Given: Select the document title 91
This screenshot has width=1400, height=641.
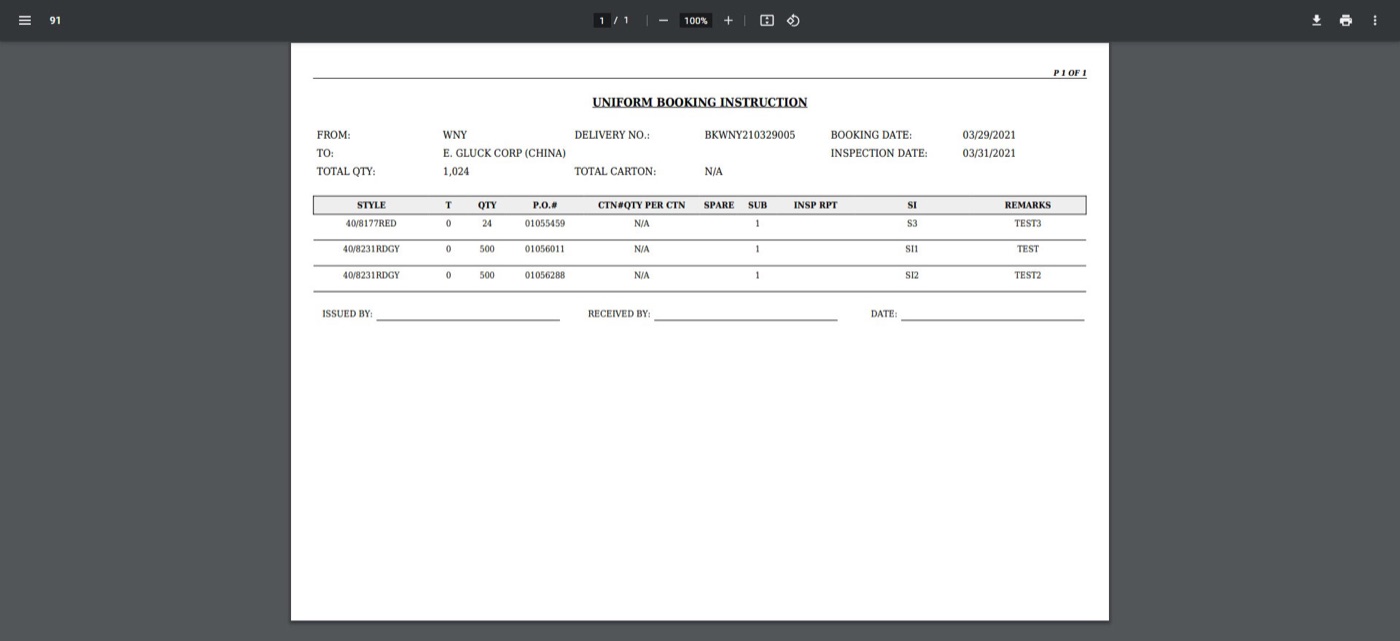Looking at the screenshot, I should pyautogui.click(x=55, y=20).
